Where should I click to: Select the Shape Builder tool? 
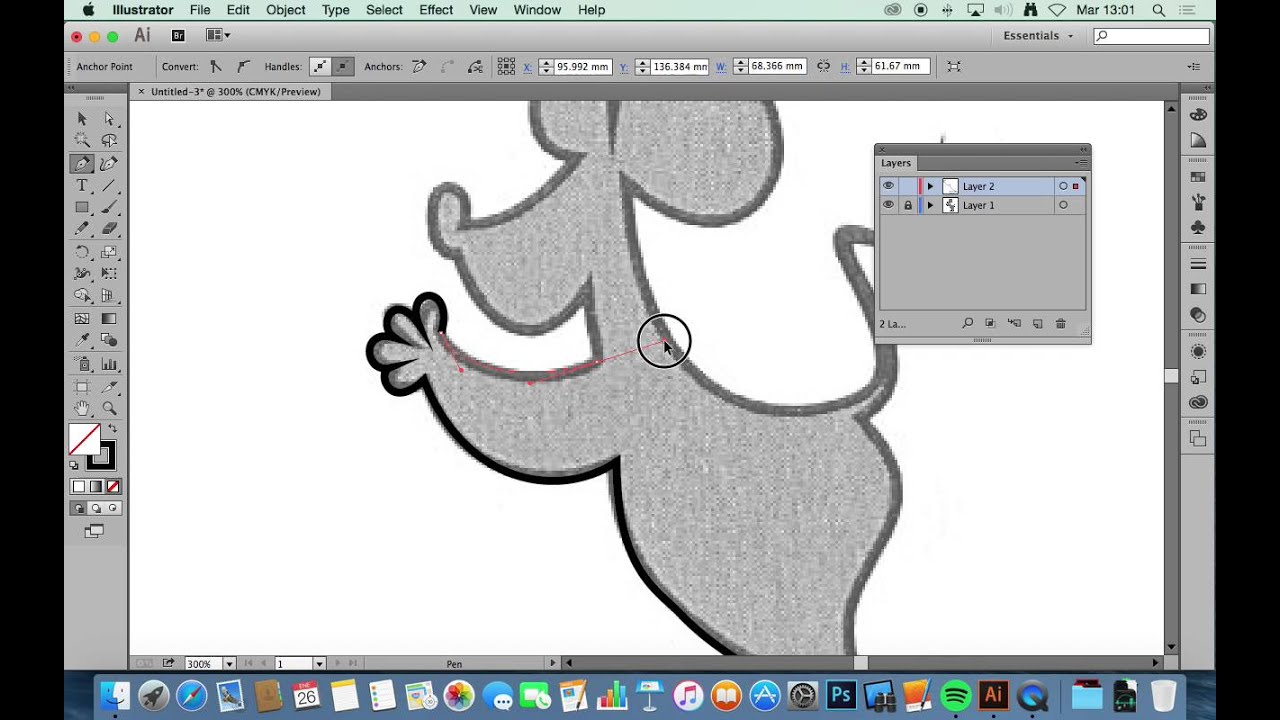(x=82, y=296)
